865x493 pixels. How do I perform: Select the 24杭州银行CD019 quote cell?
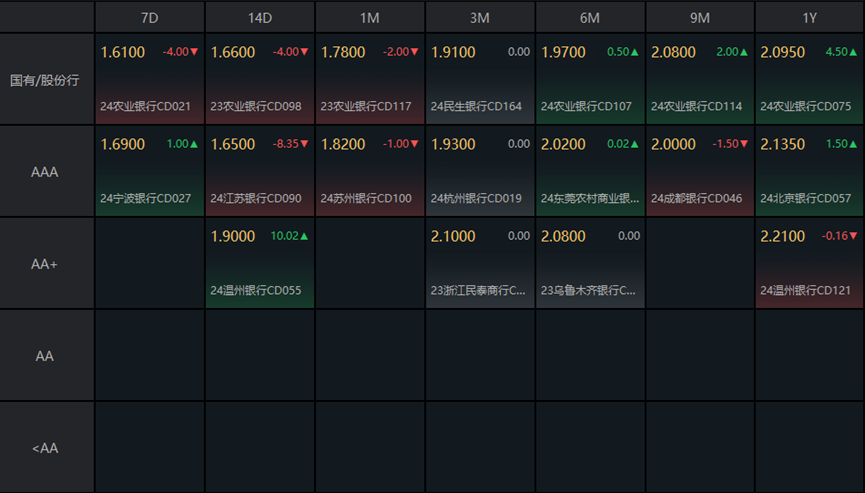pyautogui.click(x=480, y=171)
